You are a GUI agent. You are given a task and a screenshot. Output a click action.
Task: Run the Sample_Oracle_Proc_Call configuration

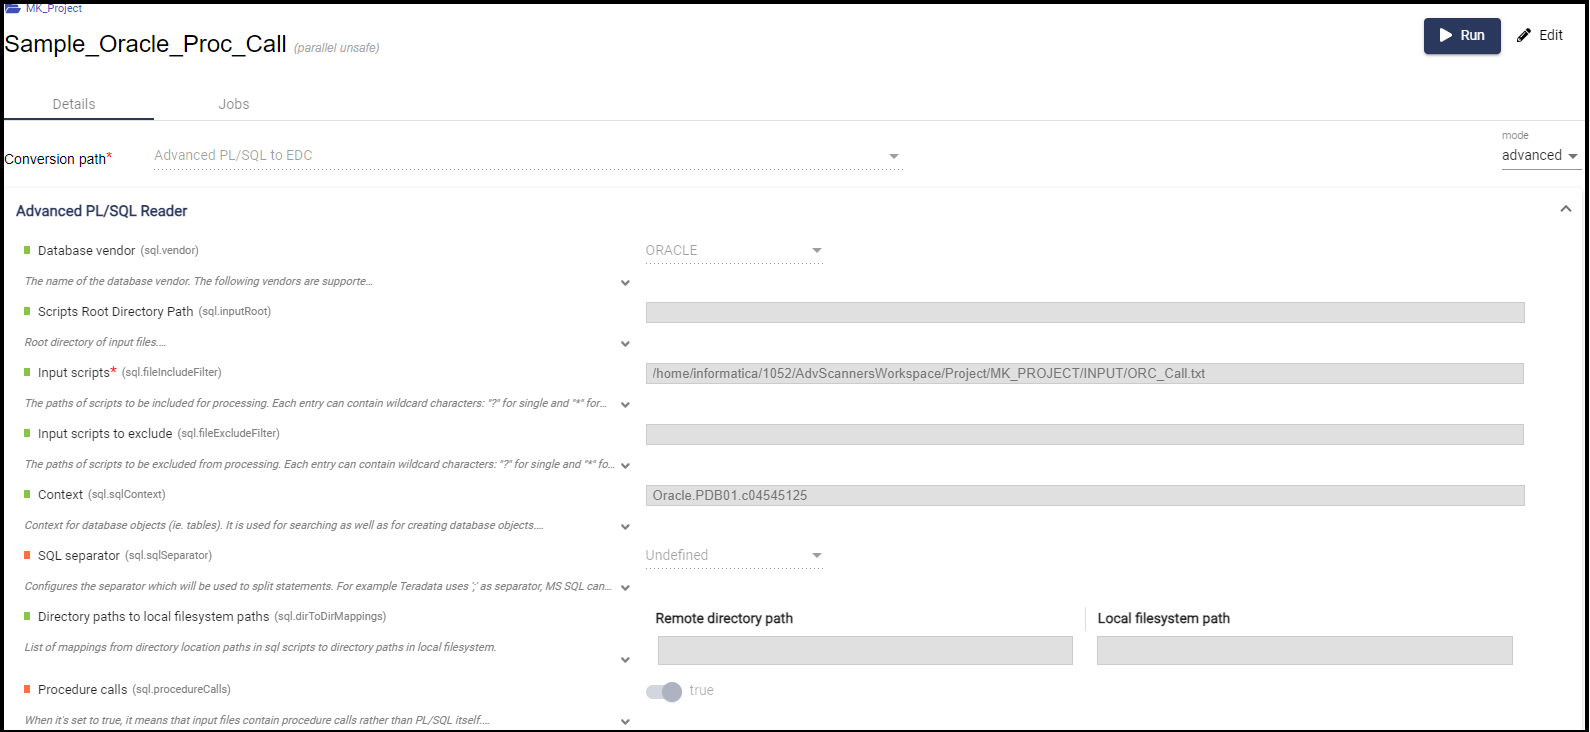coord(1462,35)
